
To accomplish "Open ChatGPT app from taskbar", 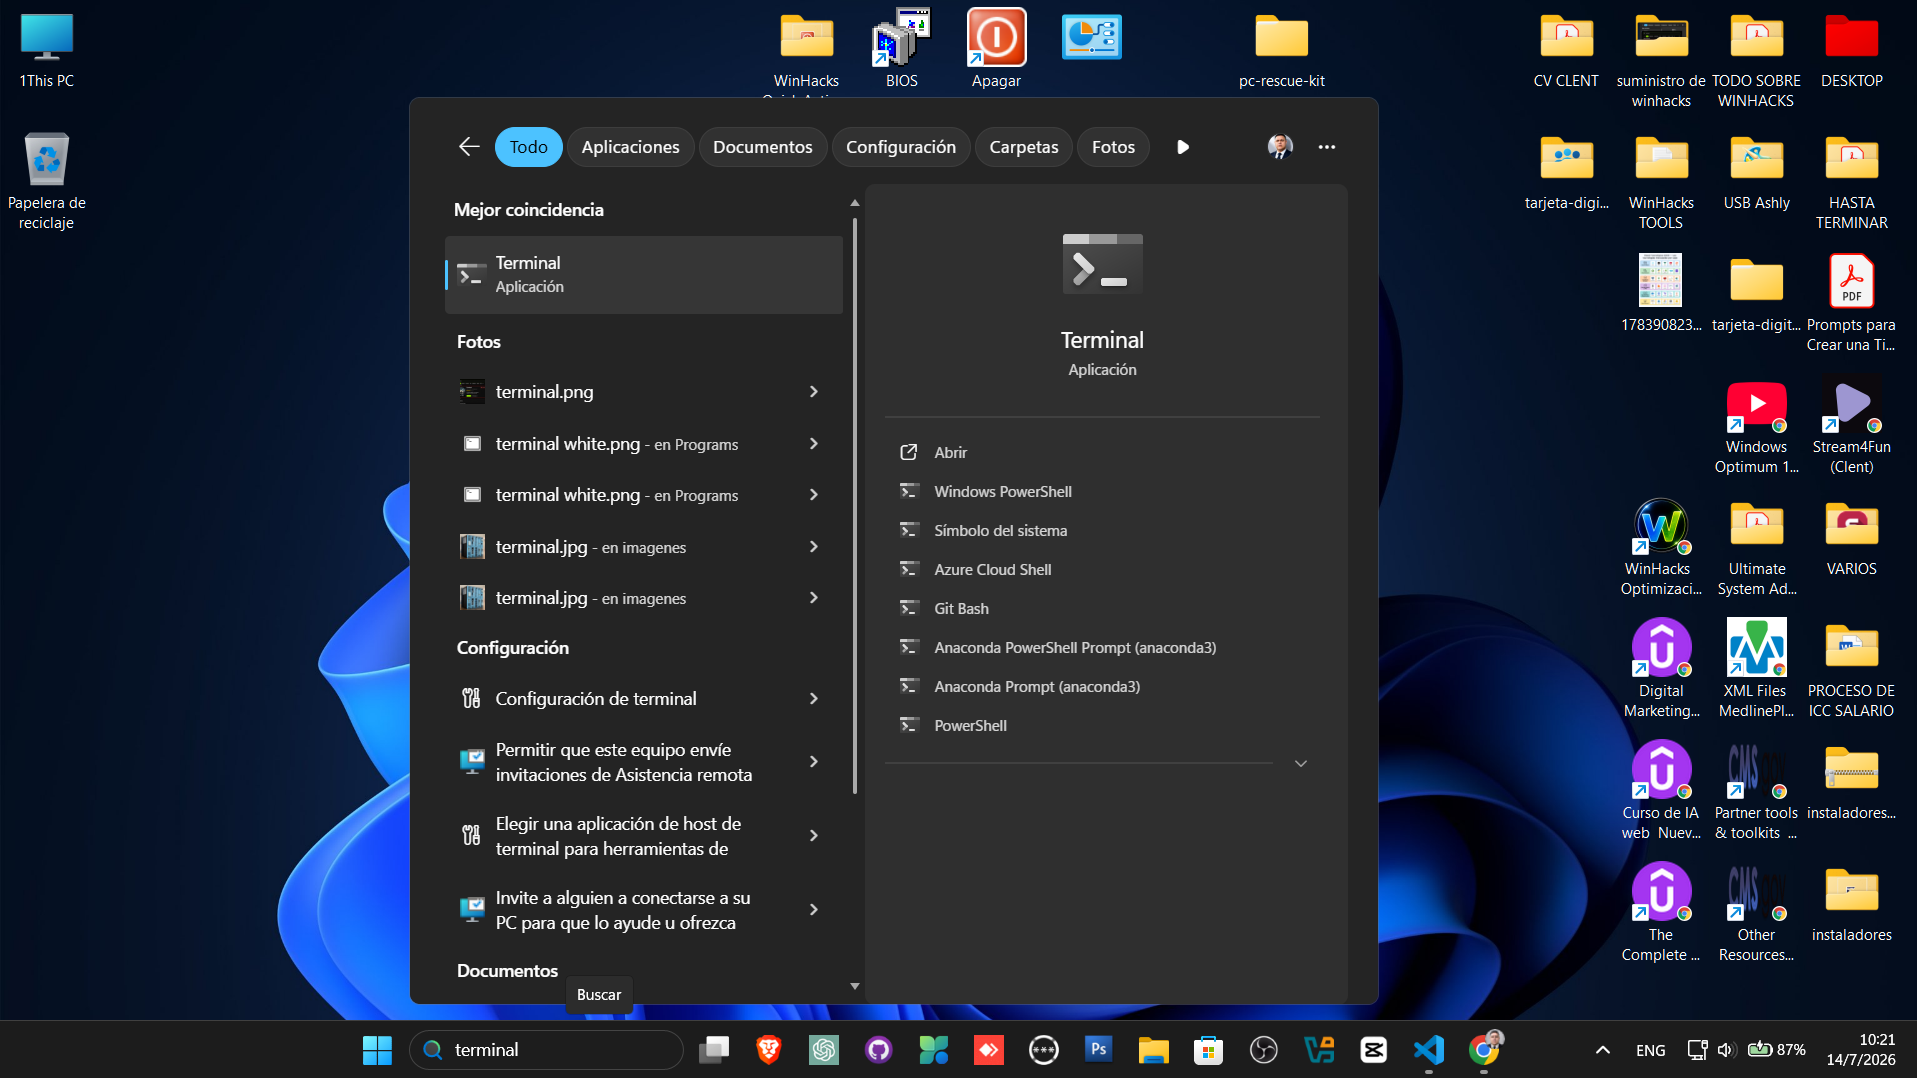I will tap(824, 1049).
